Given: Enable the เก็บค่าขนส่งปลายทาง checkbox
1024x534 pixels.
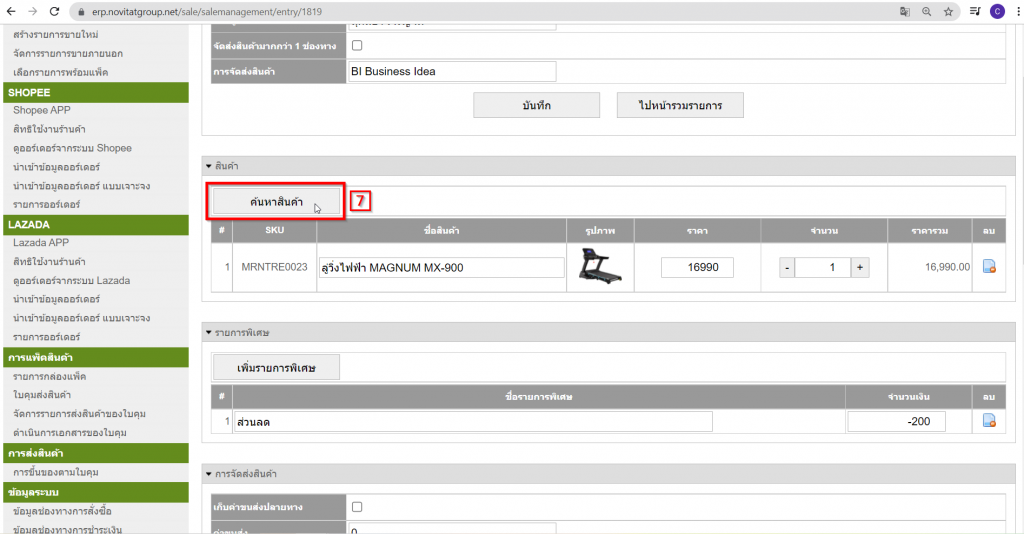Looking at the screenshot, I should 357,506.
